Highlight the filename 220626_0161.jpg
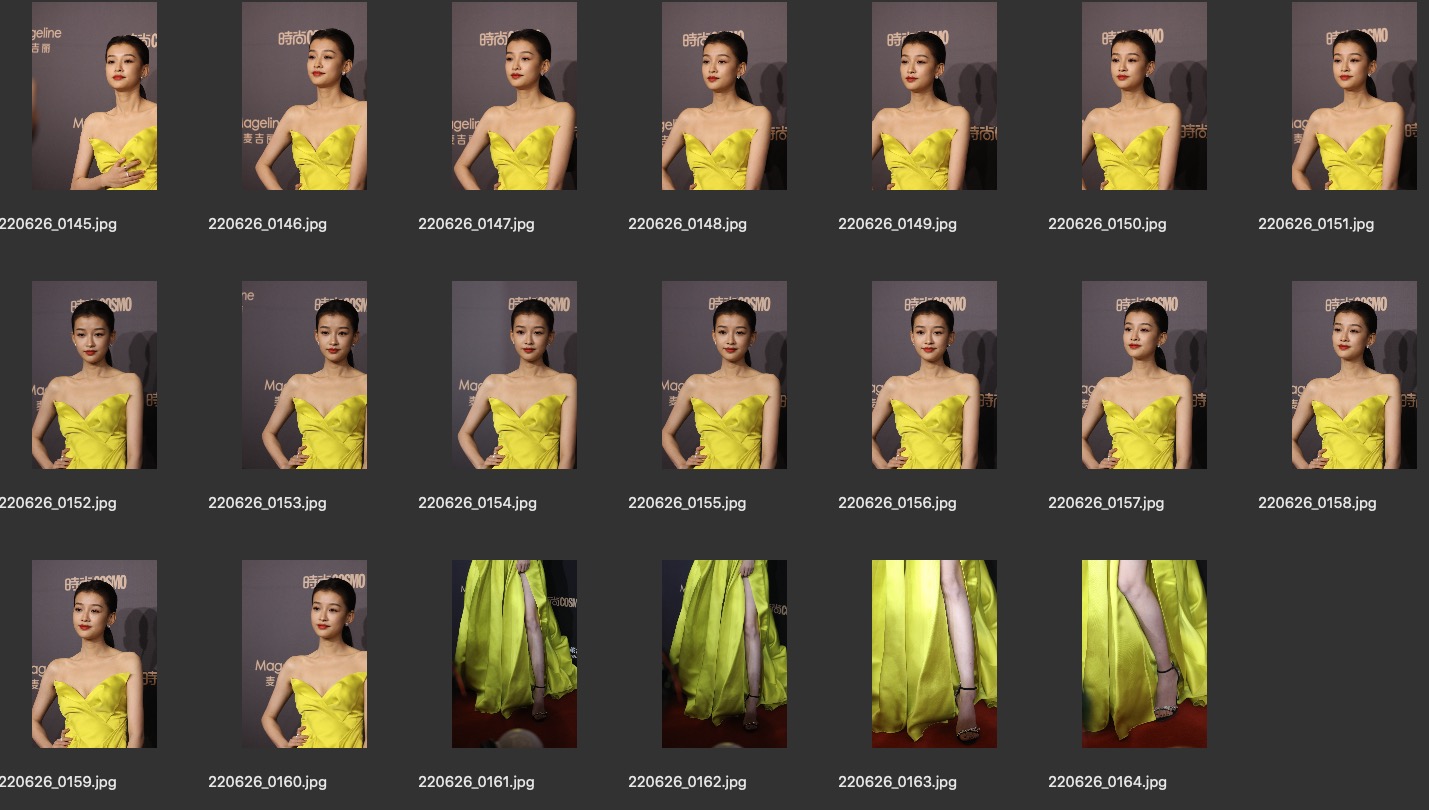1429x810 pixels. [x=476, y=782]
